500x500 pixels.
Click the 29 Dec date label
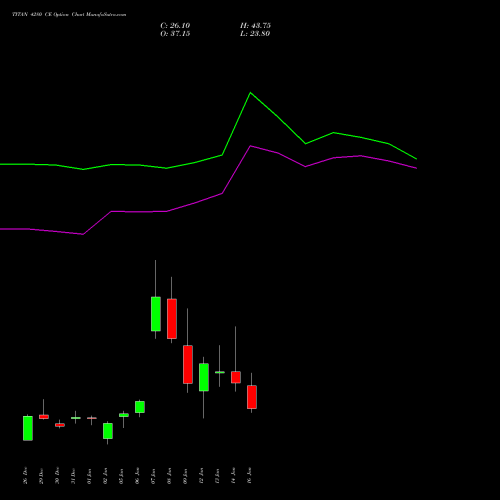(x=42, y=476)
